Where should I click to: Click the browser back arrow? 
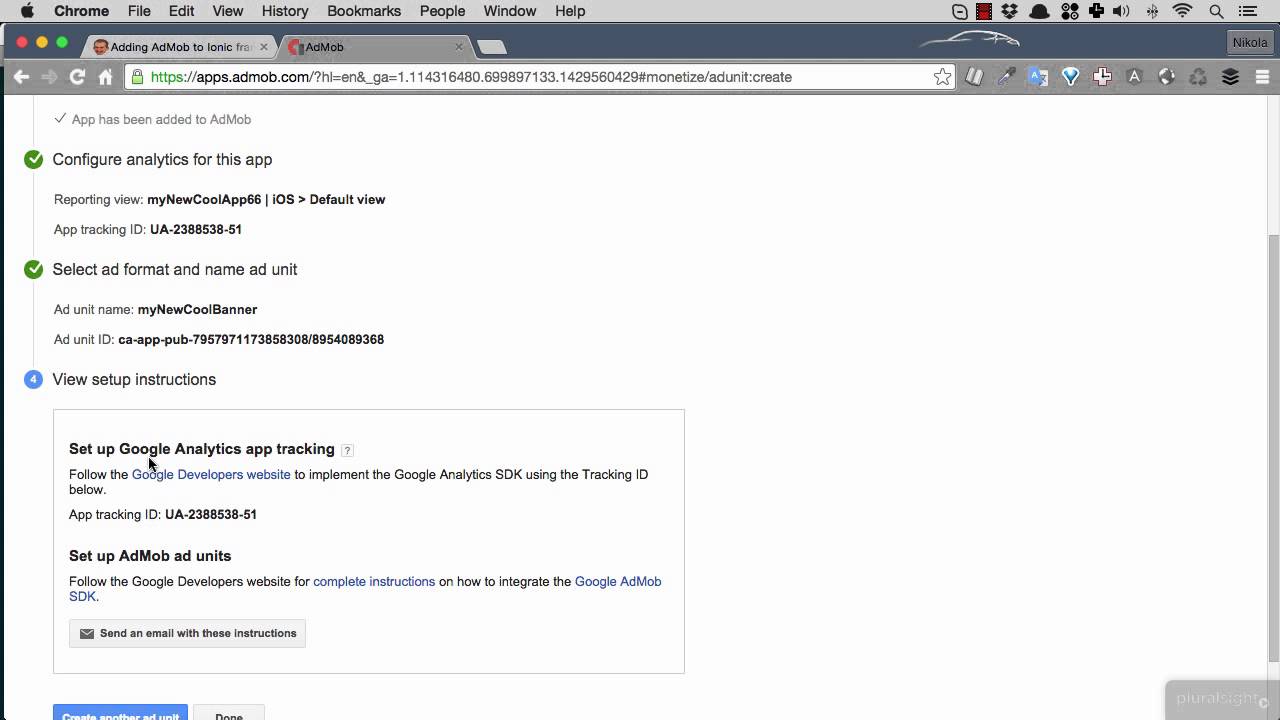click(21, 77)
